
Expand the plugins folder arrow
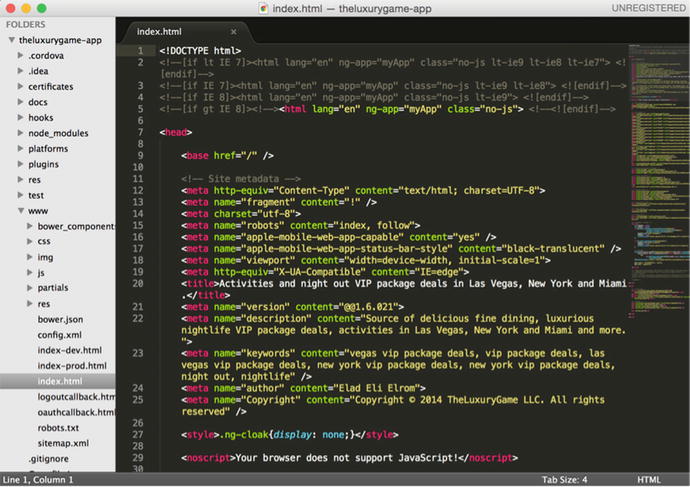click(20, 164)
